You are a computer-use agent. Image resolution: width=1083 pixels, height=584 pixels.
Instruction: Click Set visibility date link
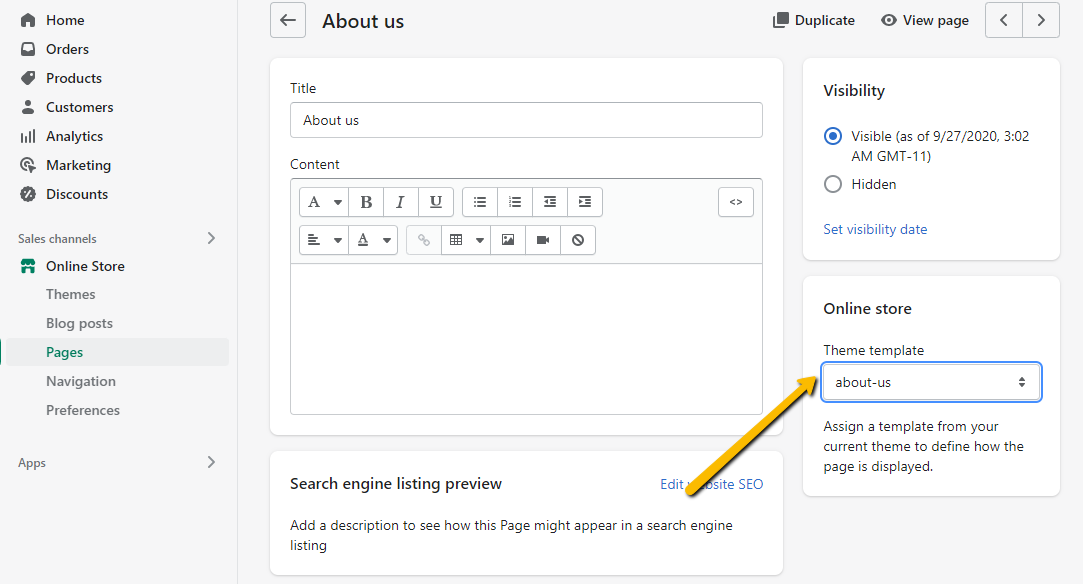[875, 229]
